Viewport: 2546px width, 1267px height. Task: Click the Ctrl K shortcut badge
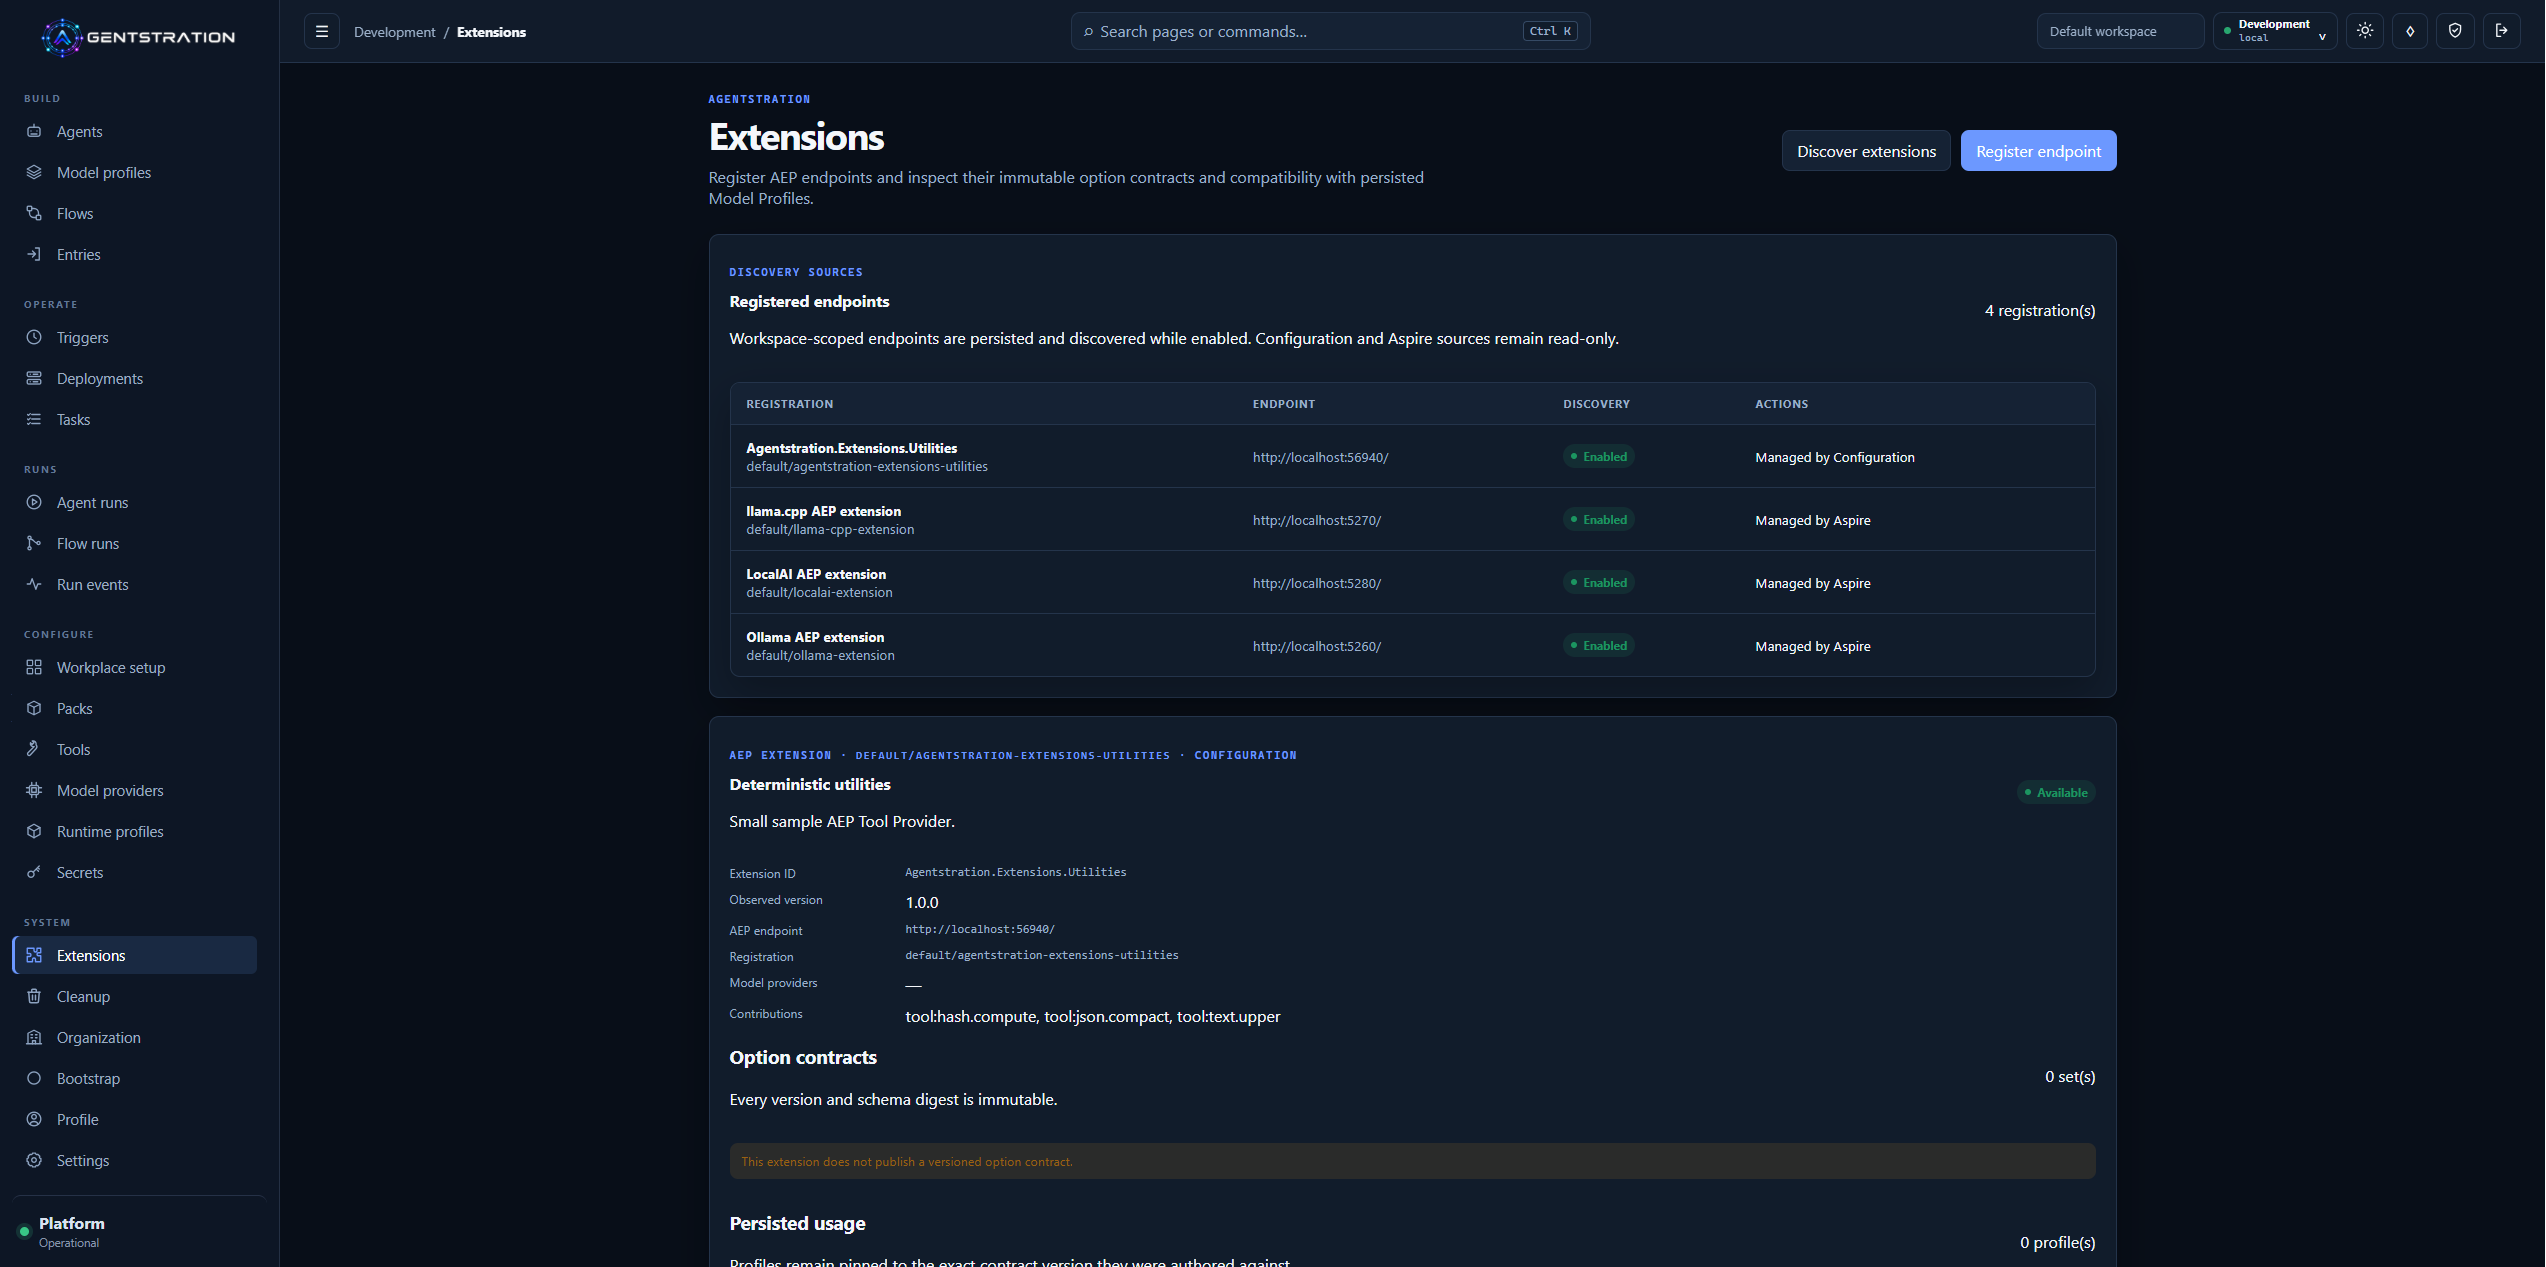(1549, 31)
